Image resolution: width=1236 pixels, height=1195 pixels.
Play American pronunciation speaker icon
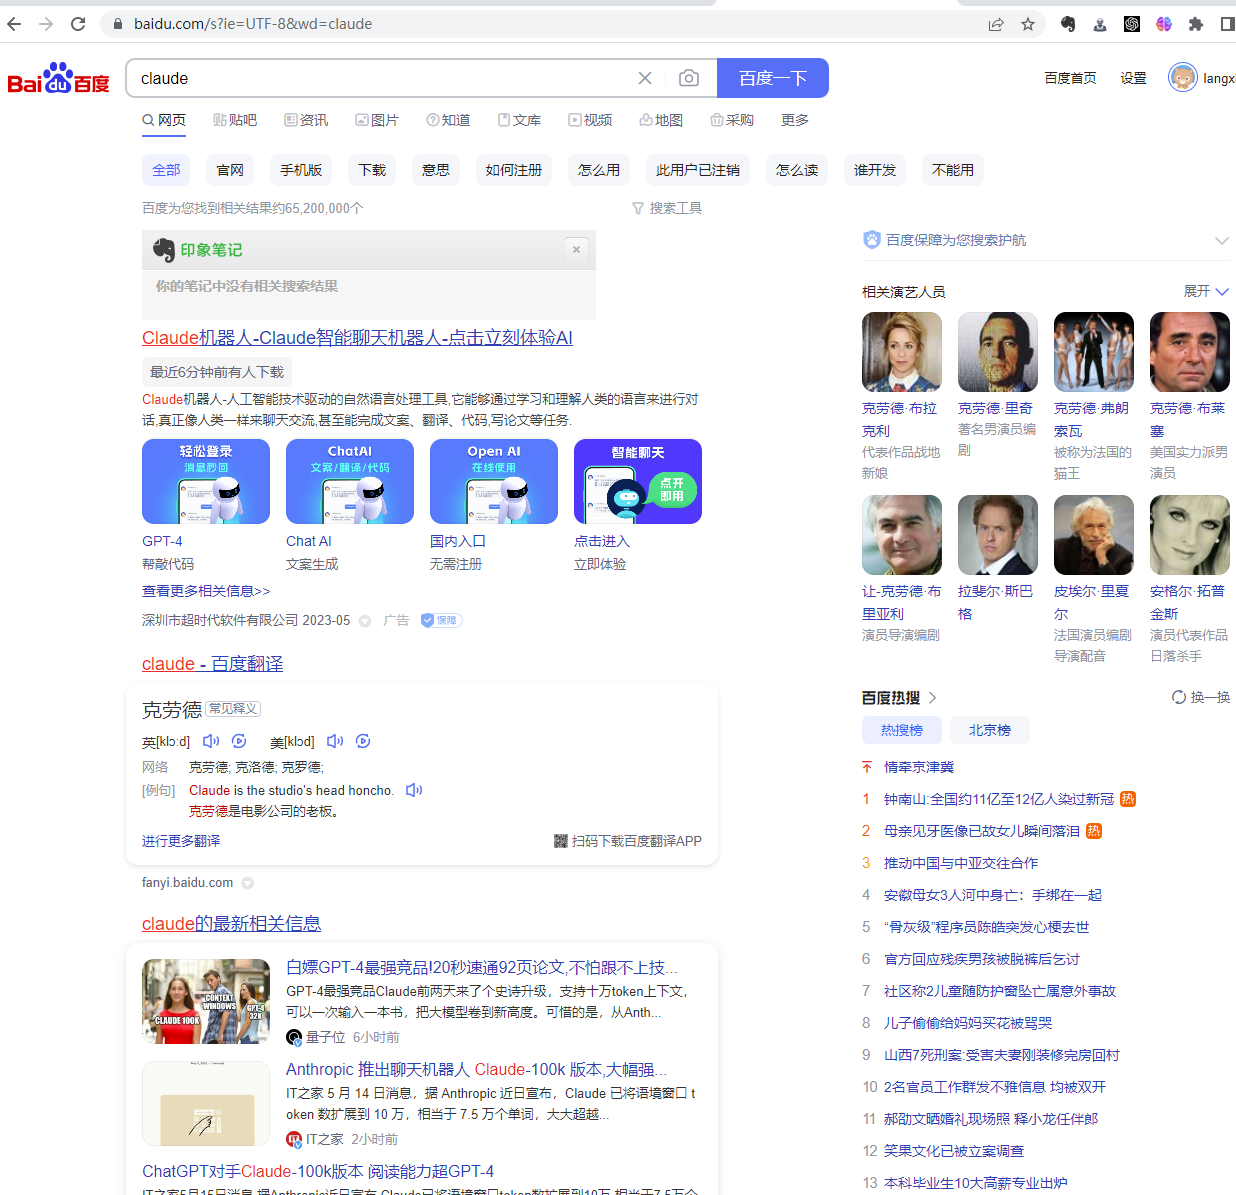[335, 741]
